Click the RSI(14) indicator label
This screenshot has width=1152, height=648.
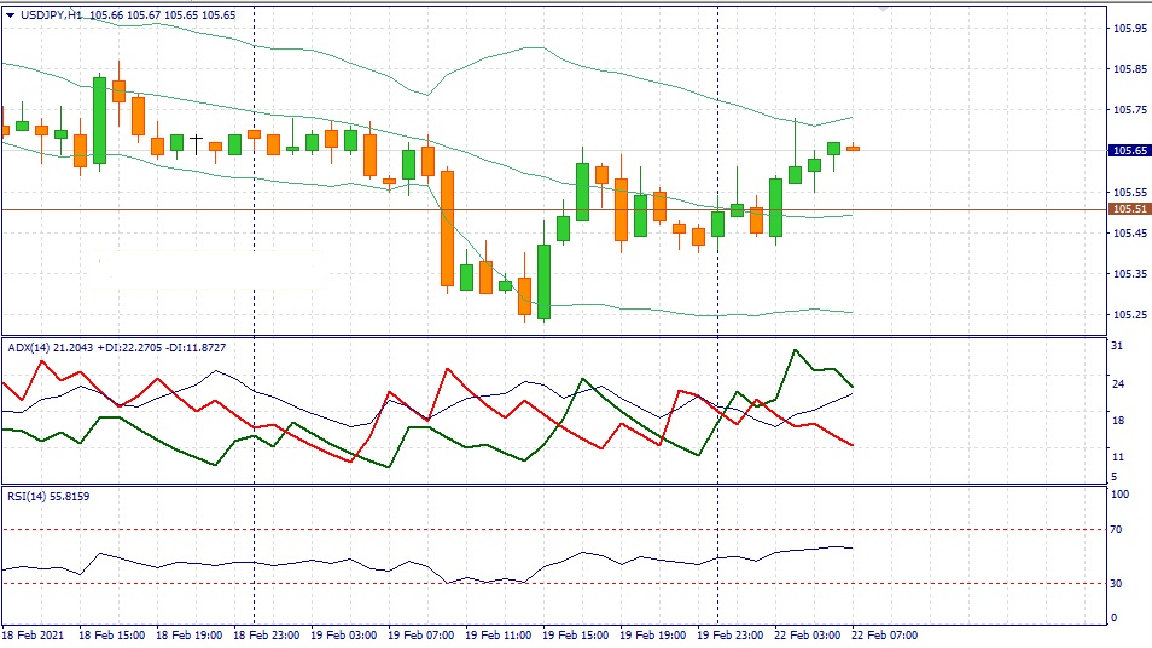(26, 496)
